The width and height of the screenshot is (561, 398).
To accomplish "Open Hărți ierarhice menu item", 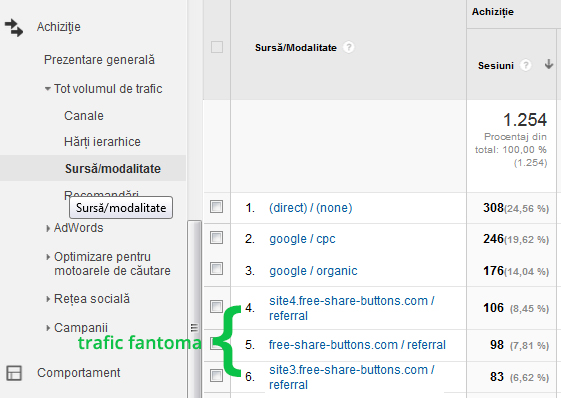I will [102, 142].
